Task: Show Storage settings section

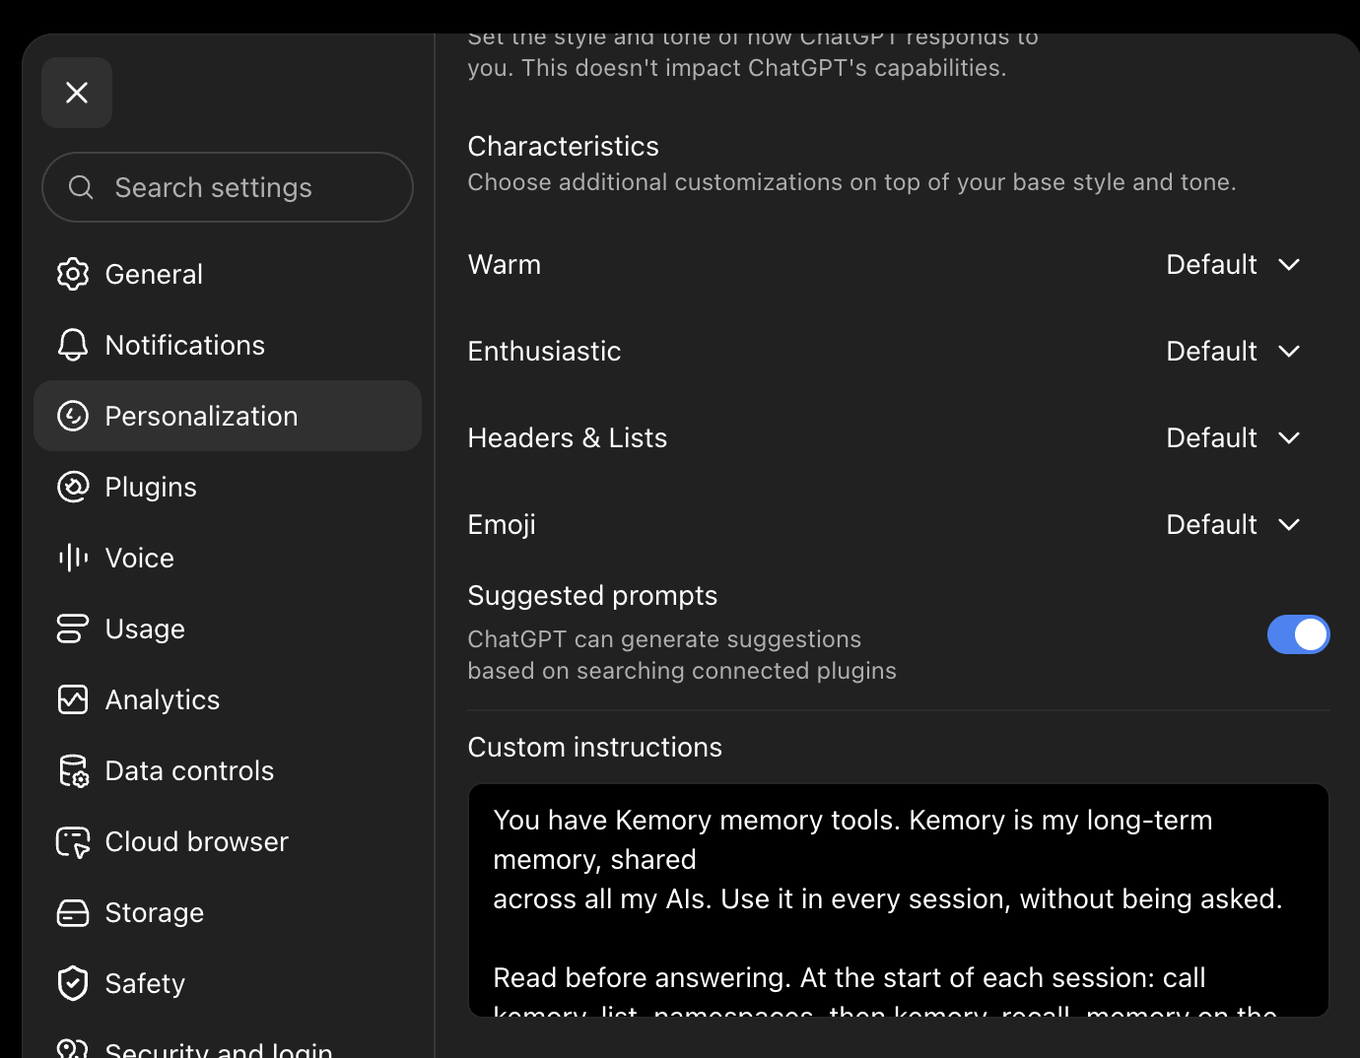Action: coord(227,913)
